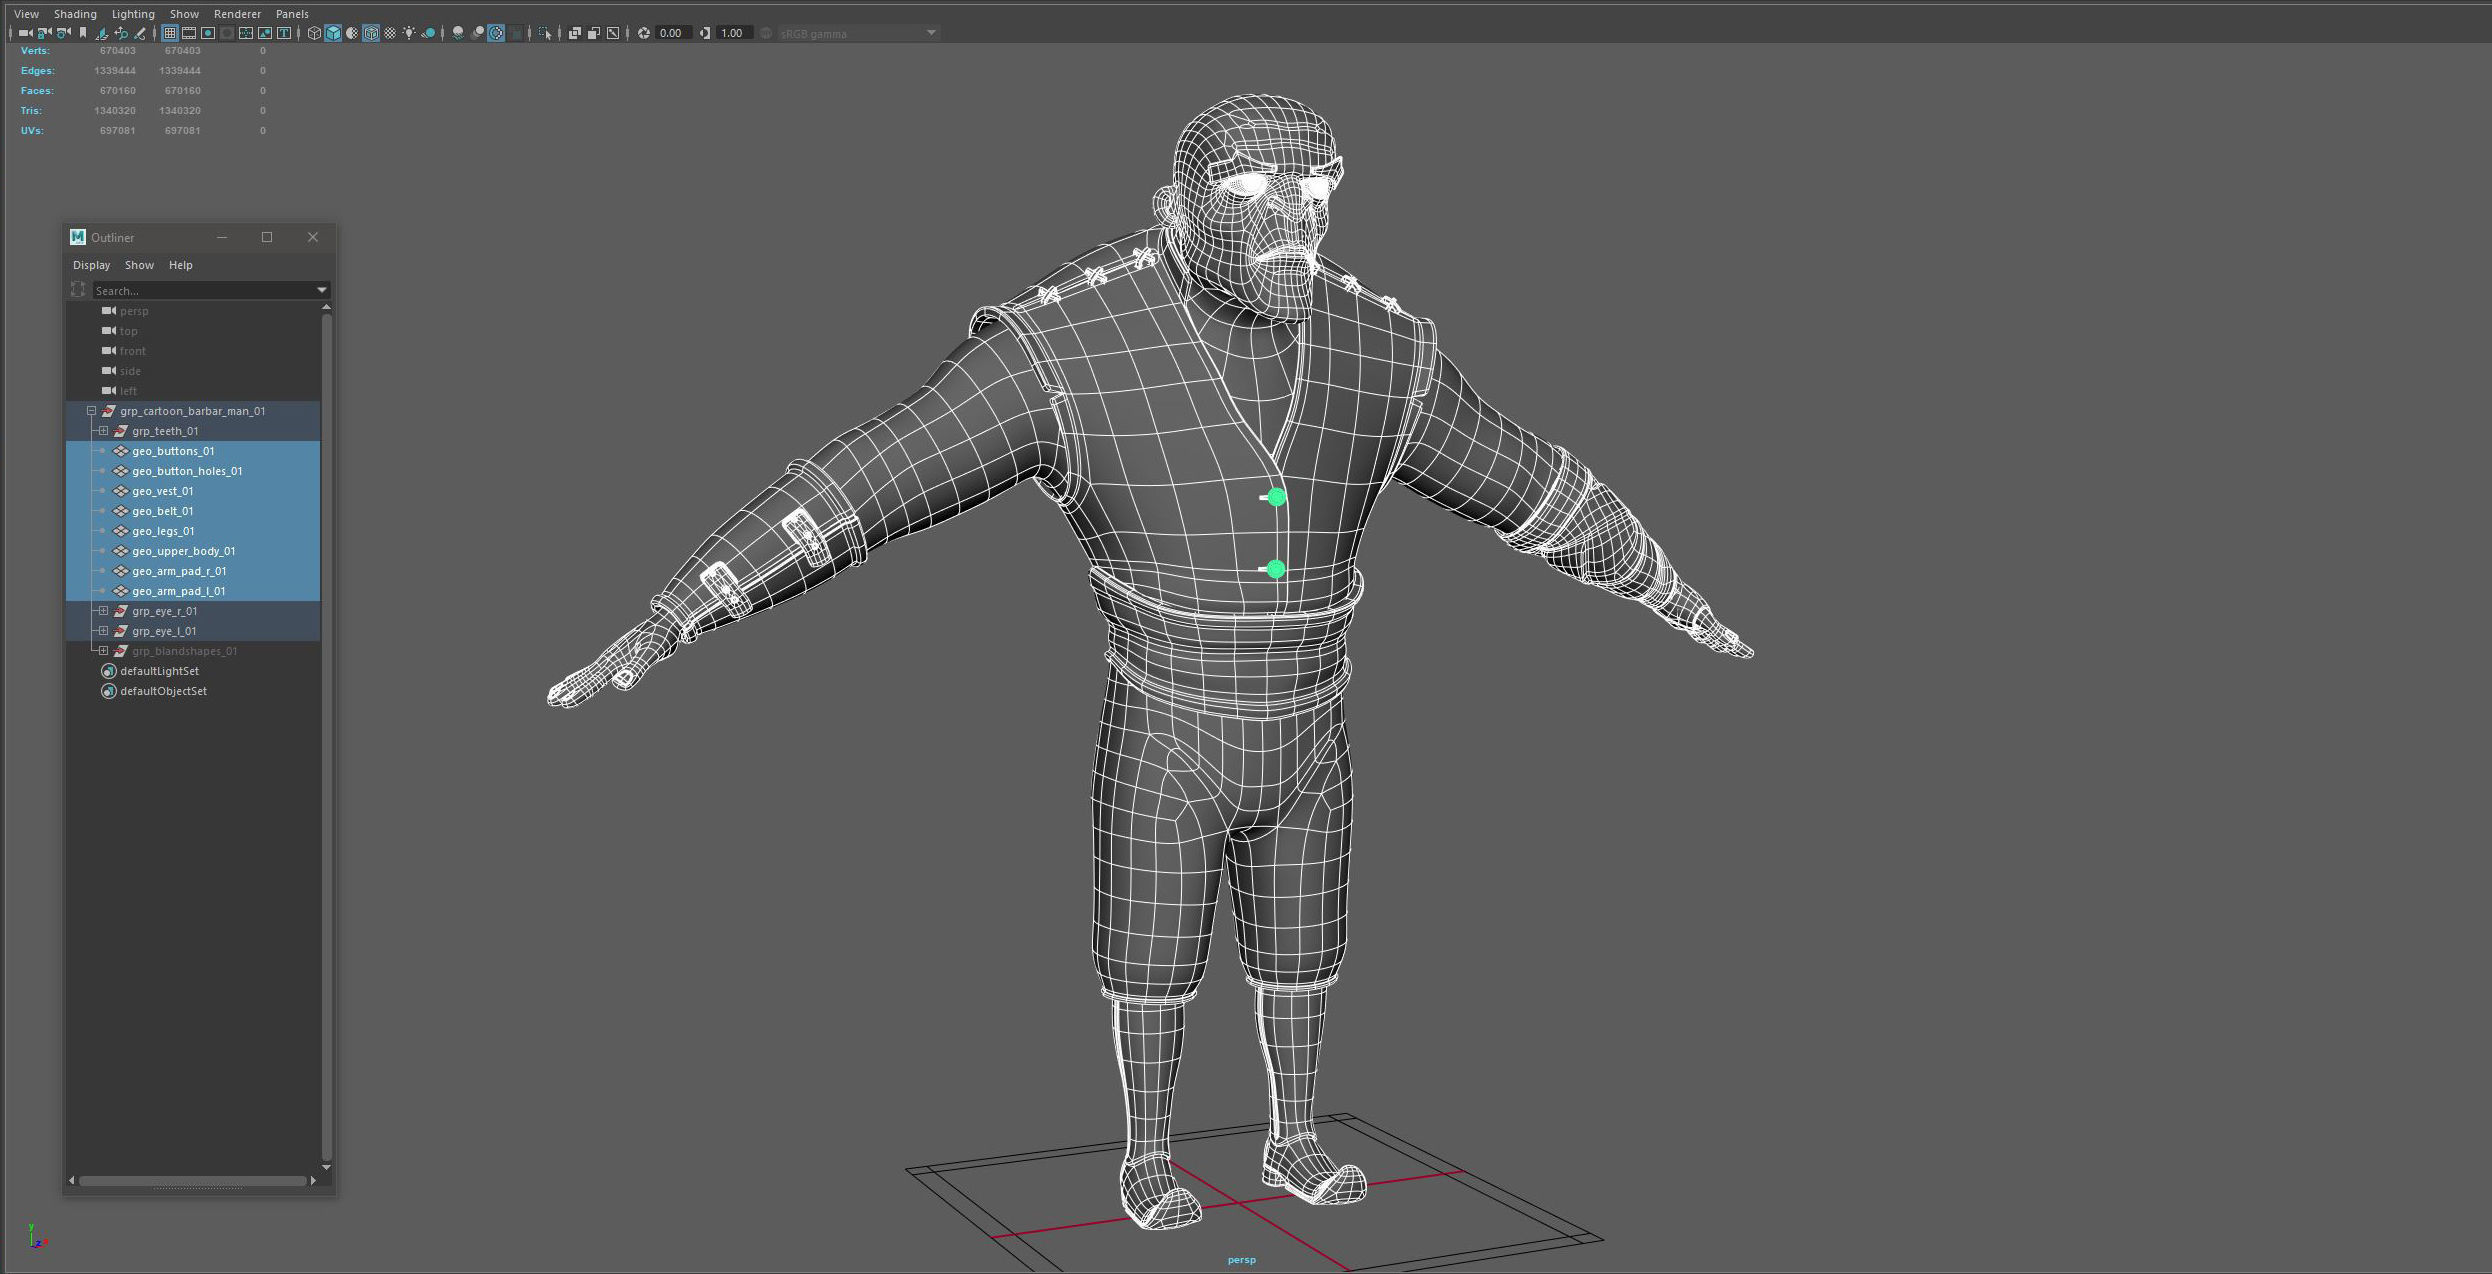Open the sRGB gamma view transform dropdown

click(x=859, y=33)
